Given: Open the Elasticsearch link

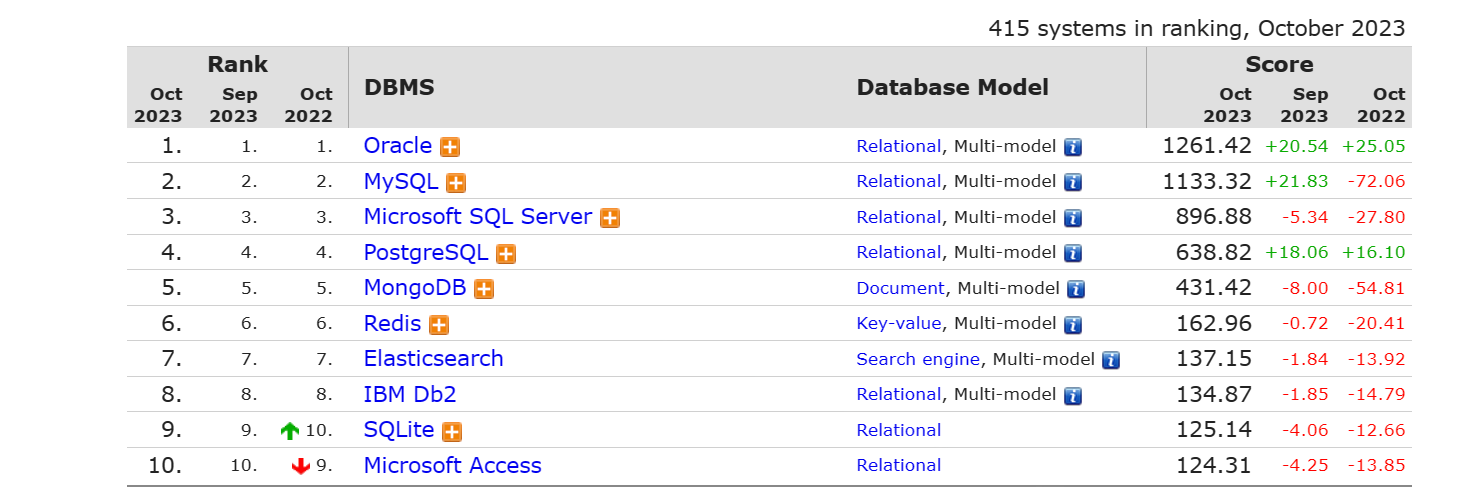Looking at the screenshot, I should [x=434, y=359].
